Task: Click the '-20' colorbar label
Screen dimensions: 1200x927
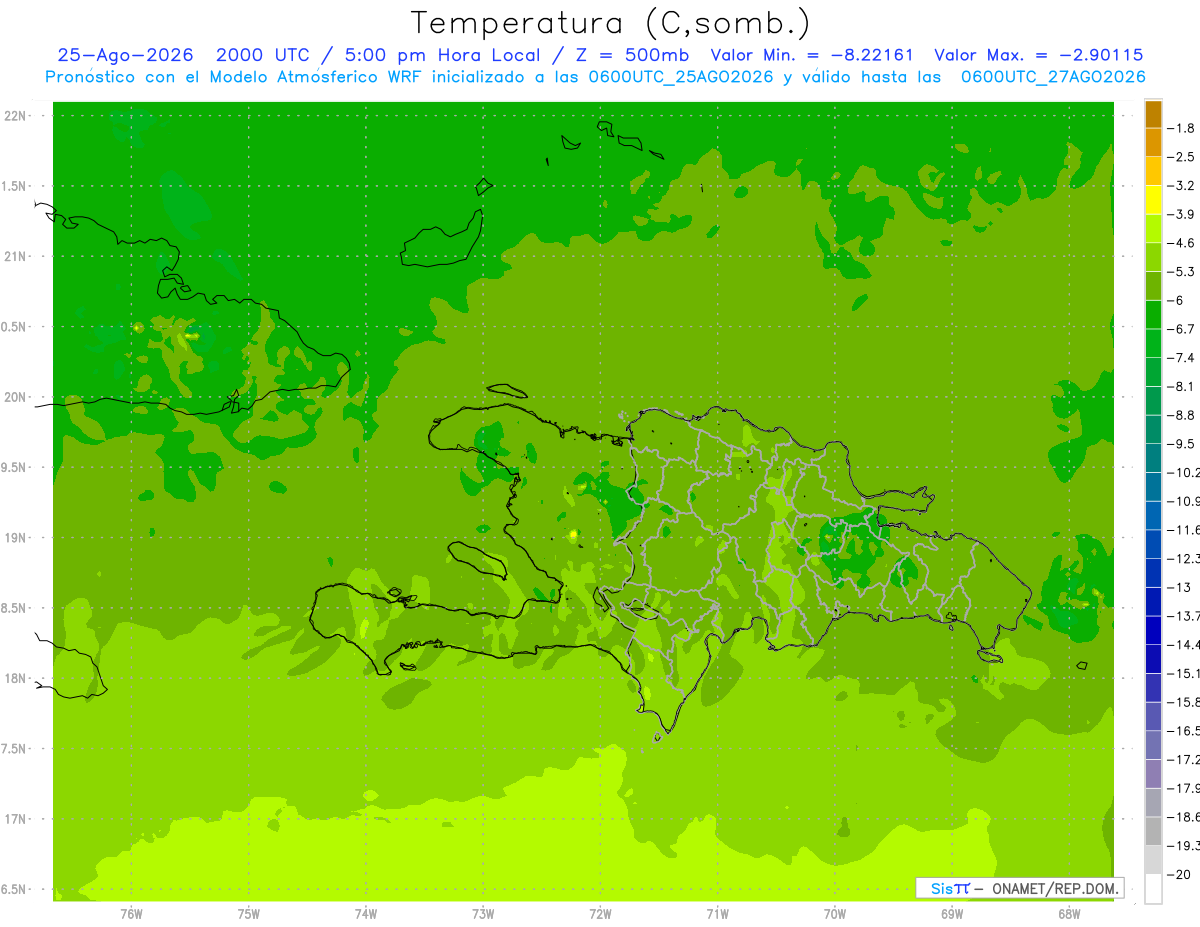Action: 1178,874
